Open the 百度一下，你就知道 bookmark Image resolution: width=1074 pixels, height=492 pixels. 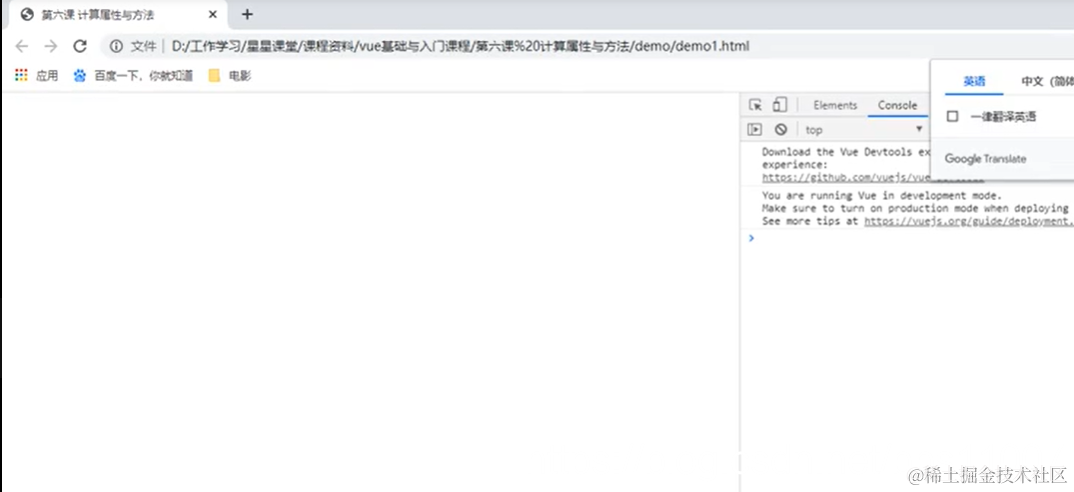[x=134, y=75]
